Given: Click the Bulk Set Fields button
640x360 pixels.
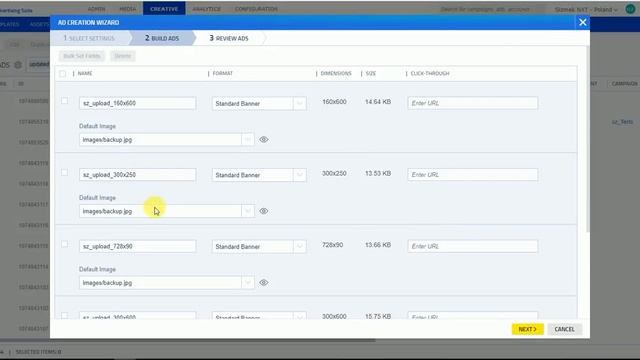Looking at the screenshot, I should [82, 56].
